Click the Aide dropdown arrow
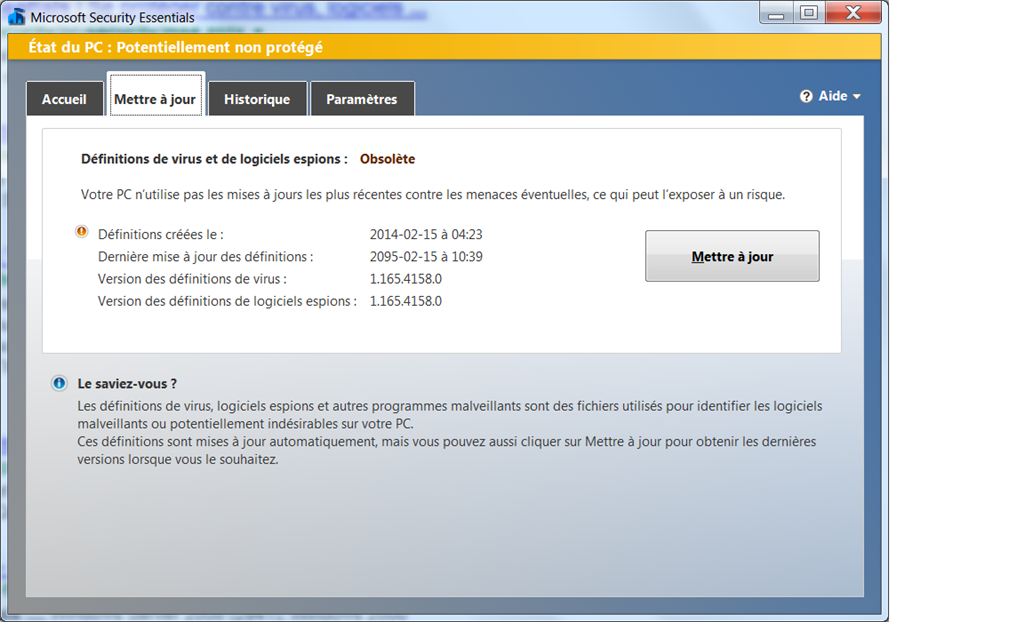This screenshot has height=622, width=1024. (856, 97)
